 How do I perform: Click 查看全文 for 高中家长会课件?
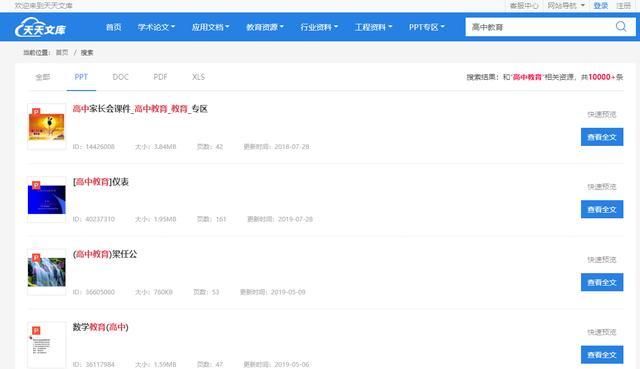(x=602, y=137)
